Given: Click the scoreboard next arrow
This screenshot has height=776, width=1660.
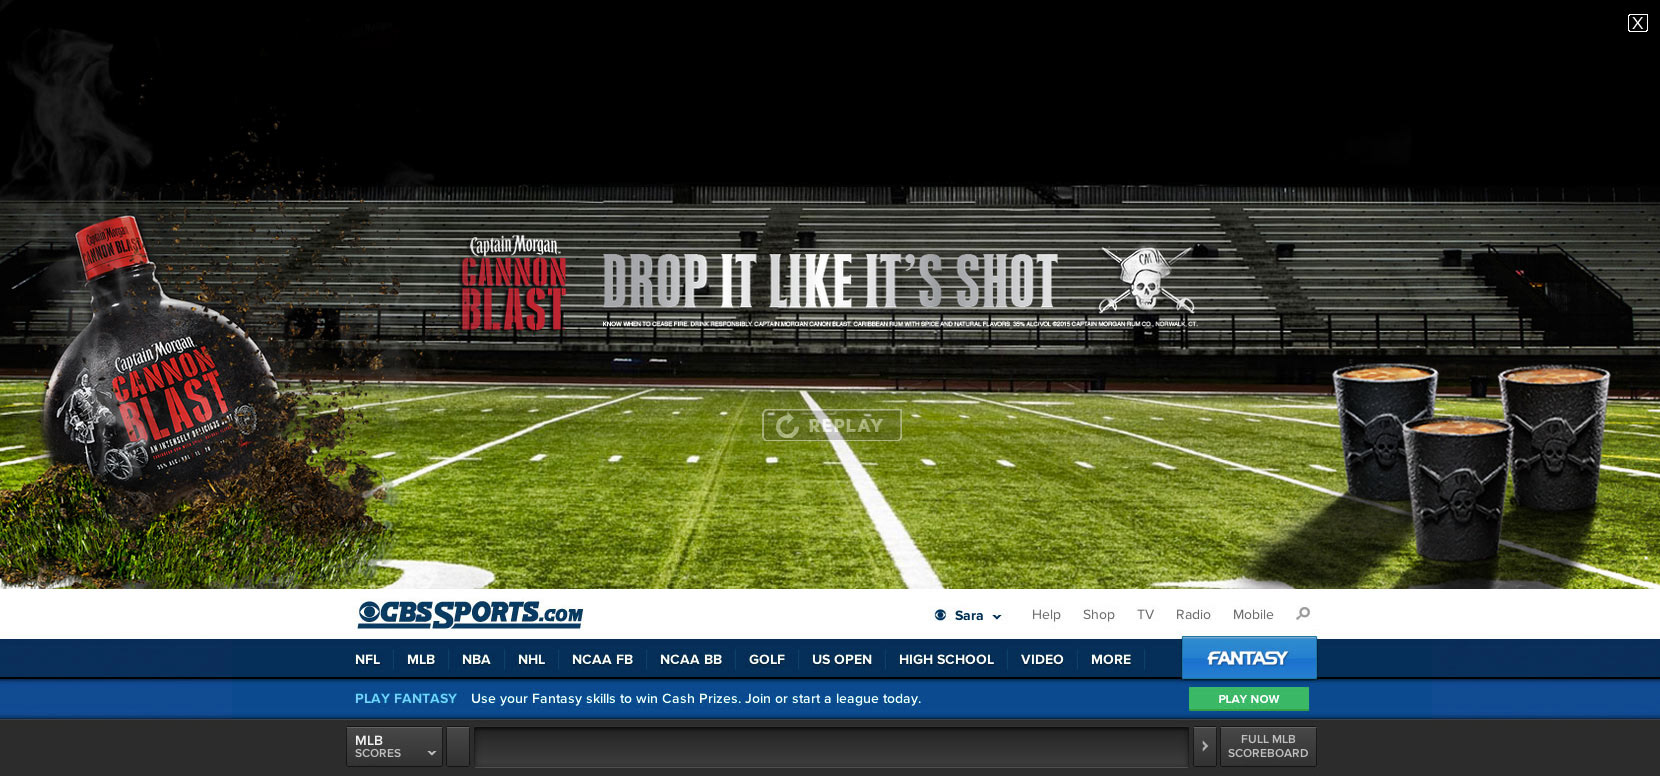Looking at the screenshot, I should coord(1205,747).
